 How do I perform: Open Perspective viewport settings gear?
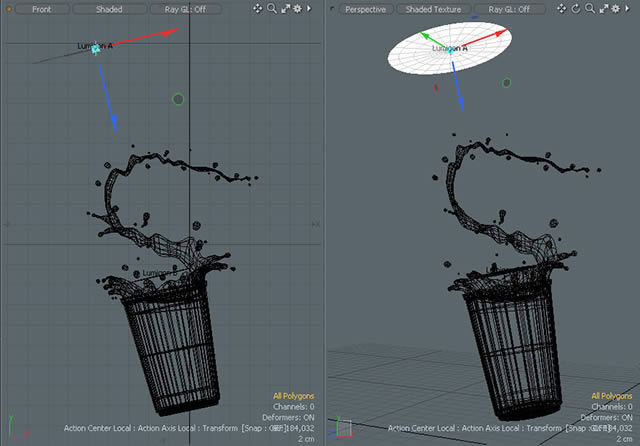tap(615, 8)
